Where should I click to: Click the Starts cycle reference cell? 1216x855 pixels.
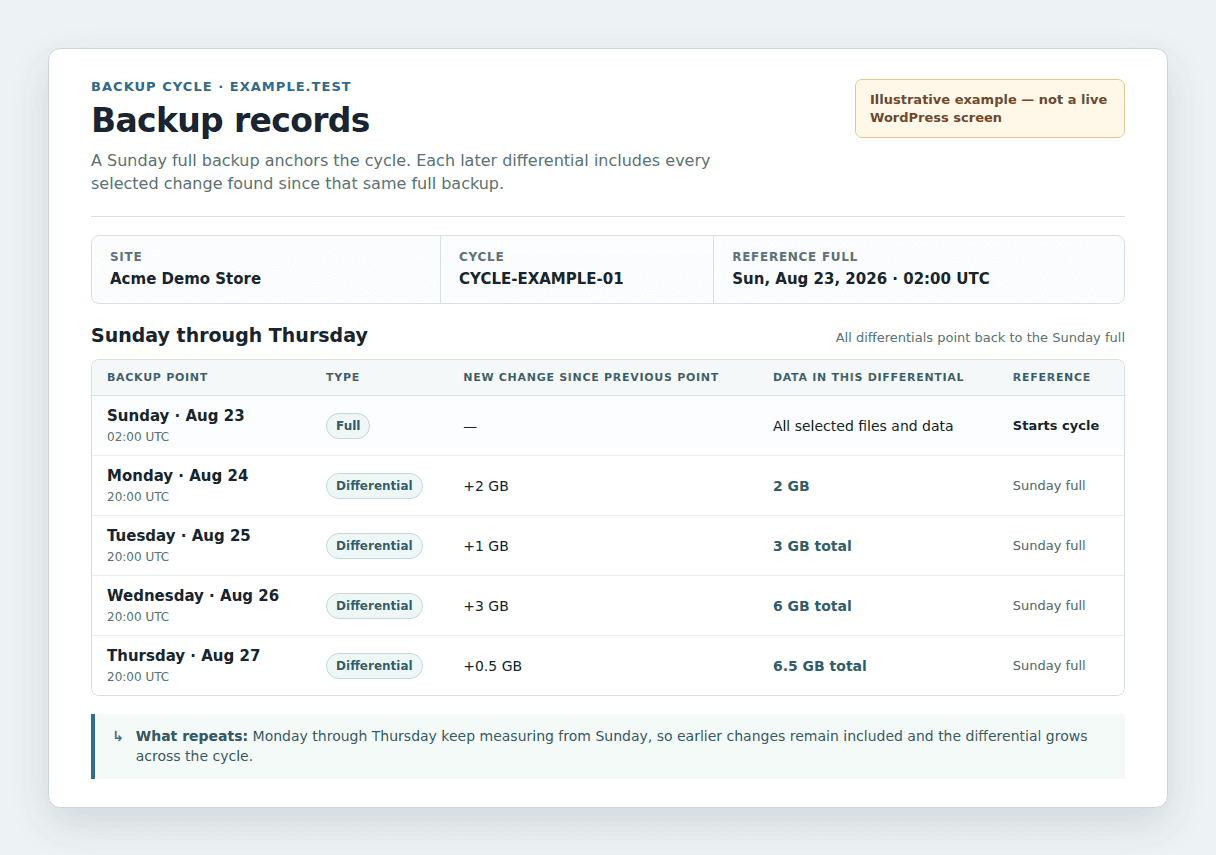(x=1056, y=426)
